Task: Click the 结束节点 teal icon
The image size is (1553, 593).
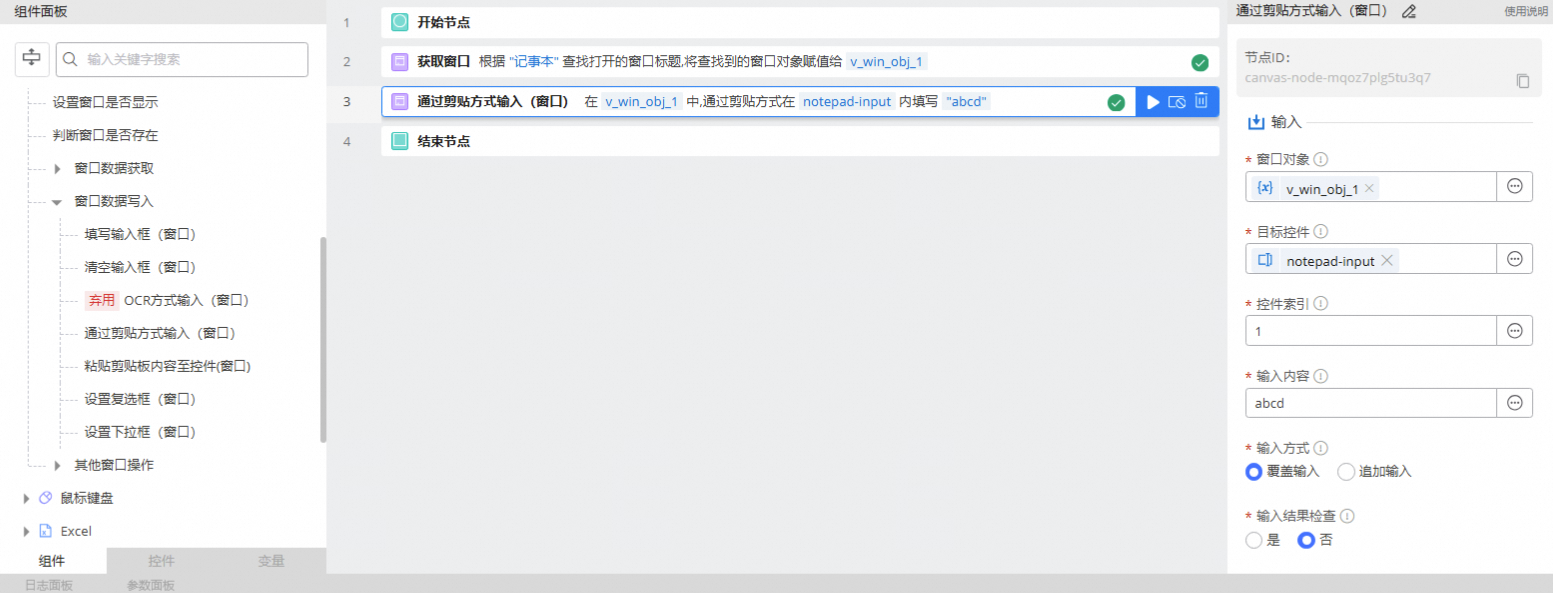Action: 400,141
